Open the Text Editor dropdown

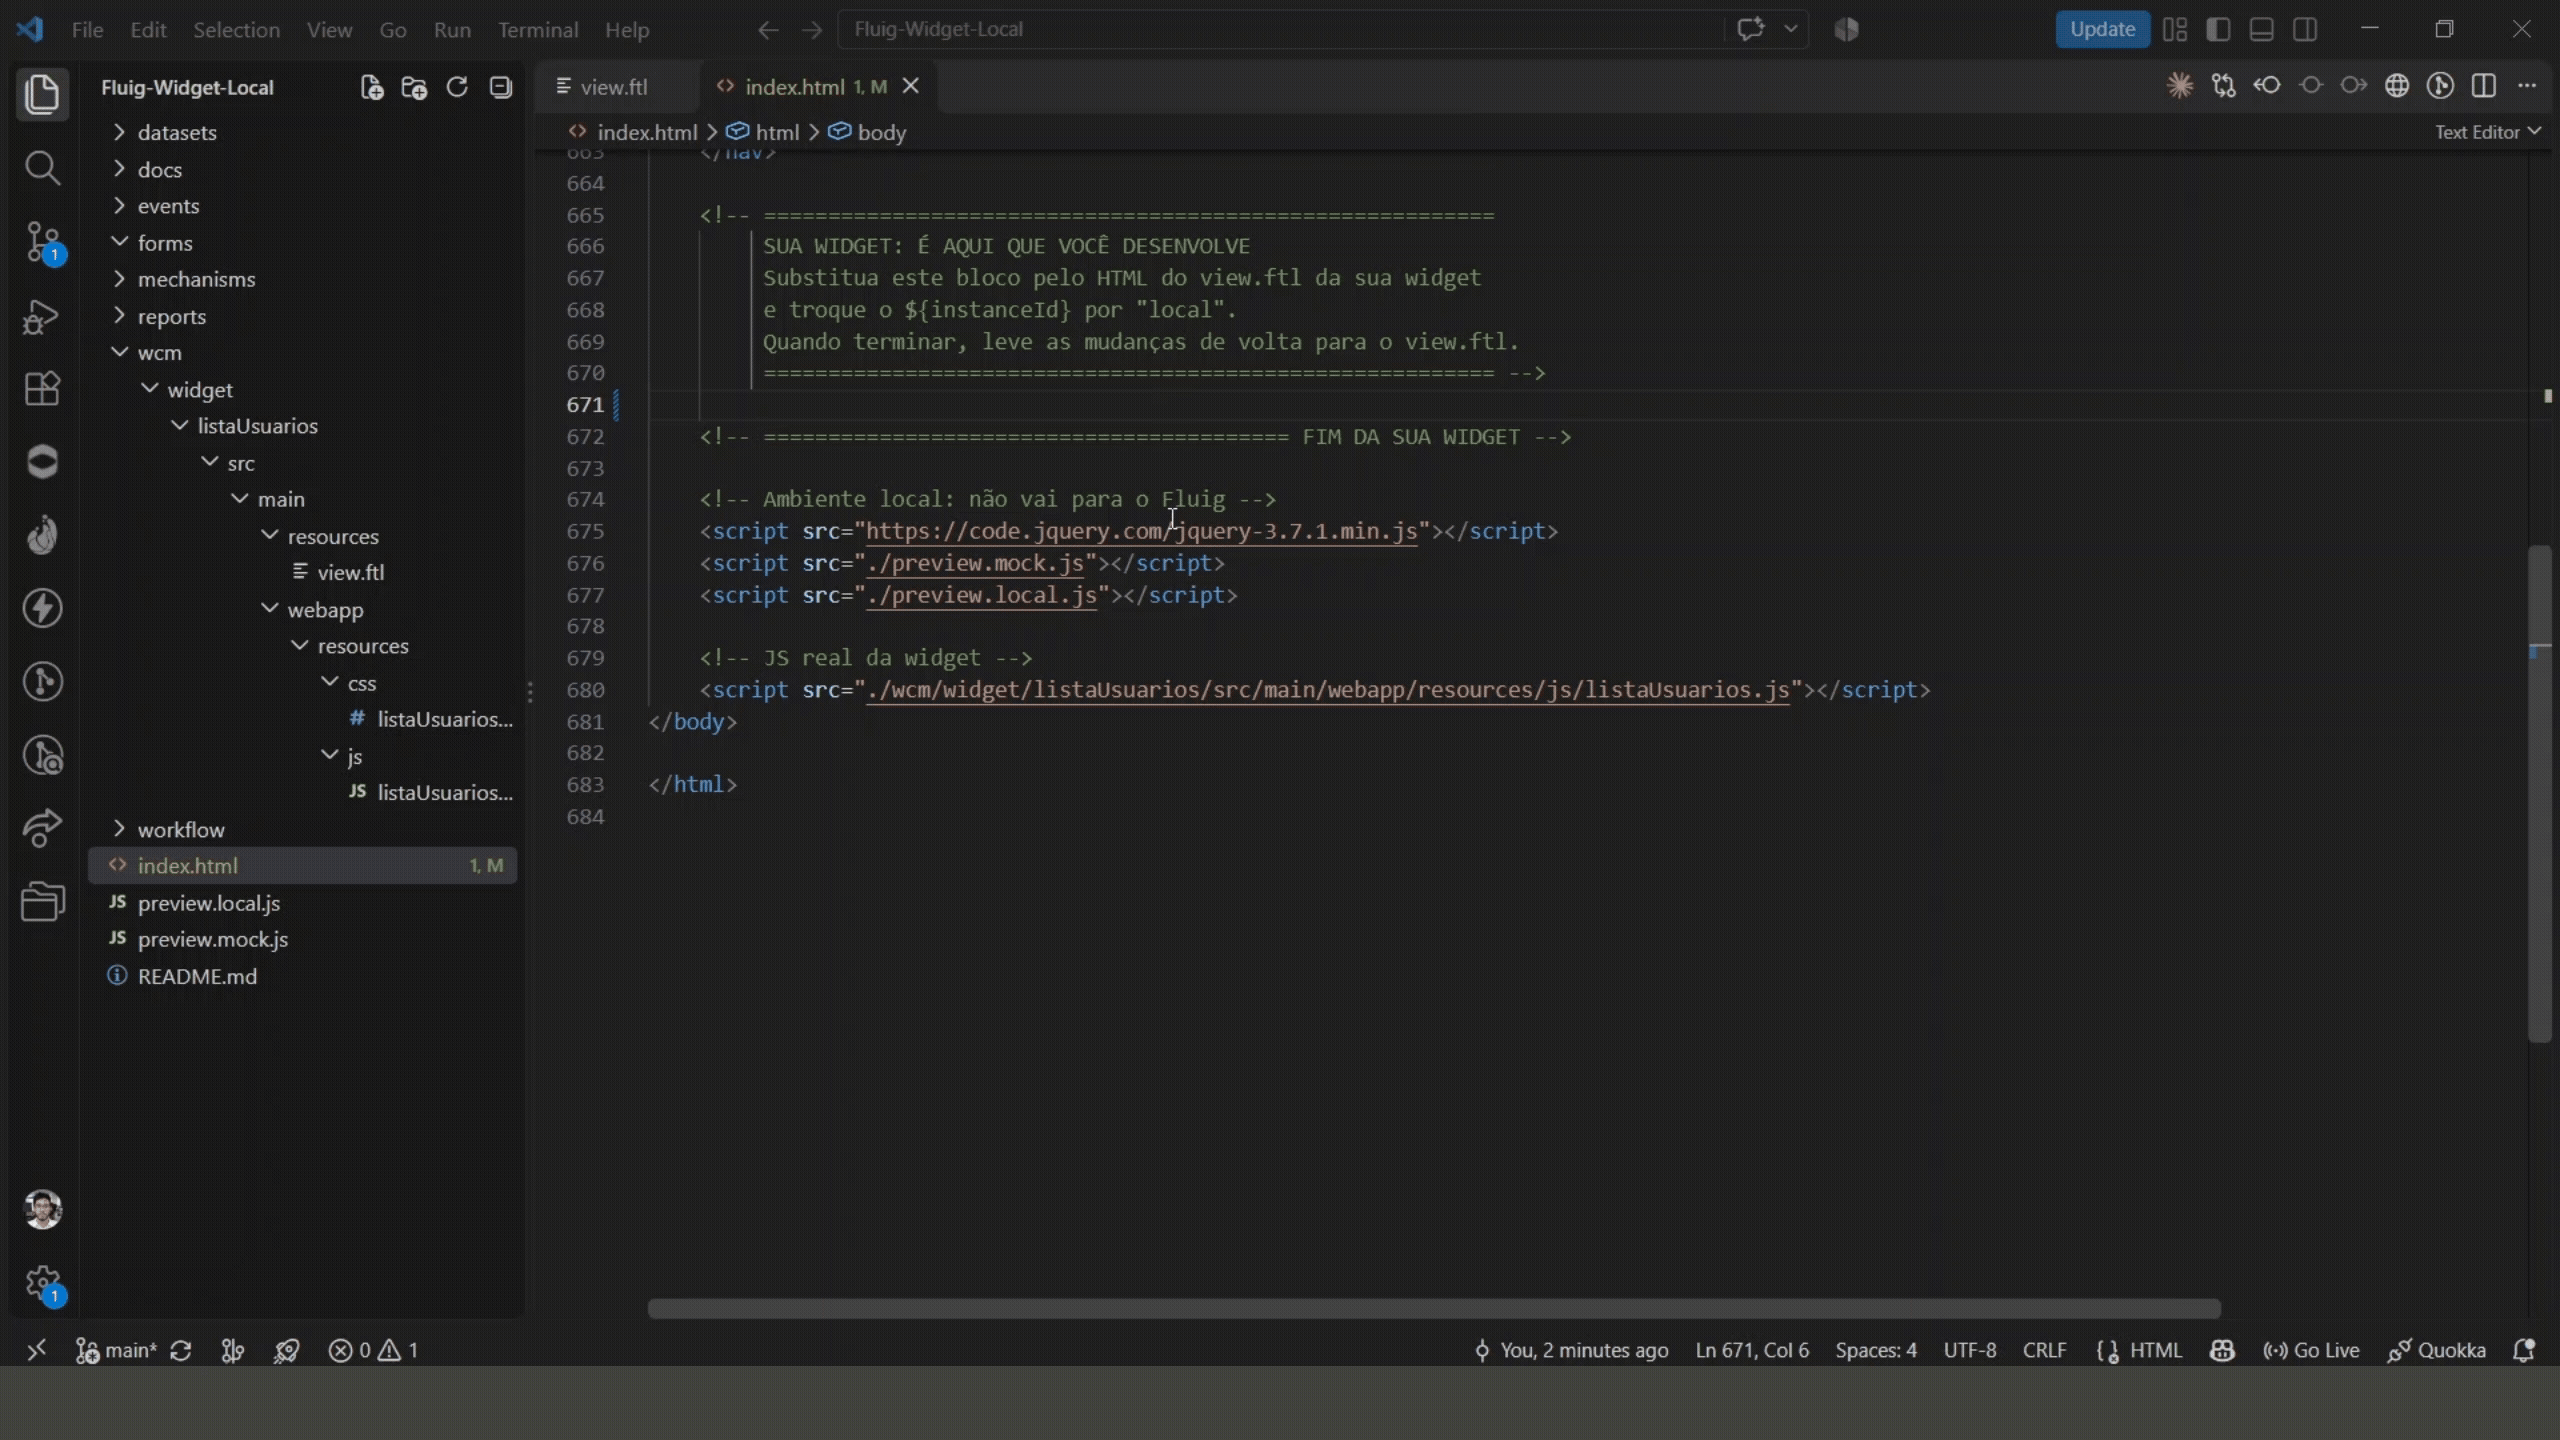tap(2487, 132)
